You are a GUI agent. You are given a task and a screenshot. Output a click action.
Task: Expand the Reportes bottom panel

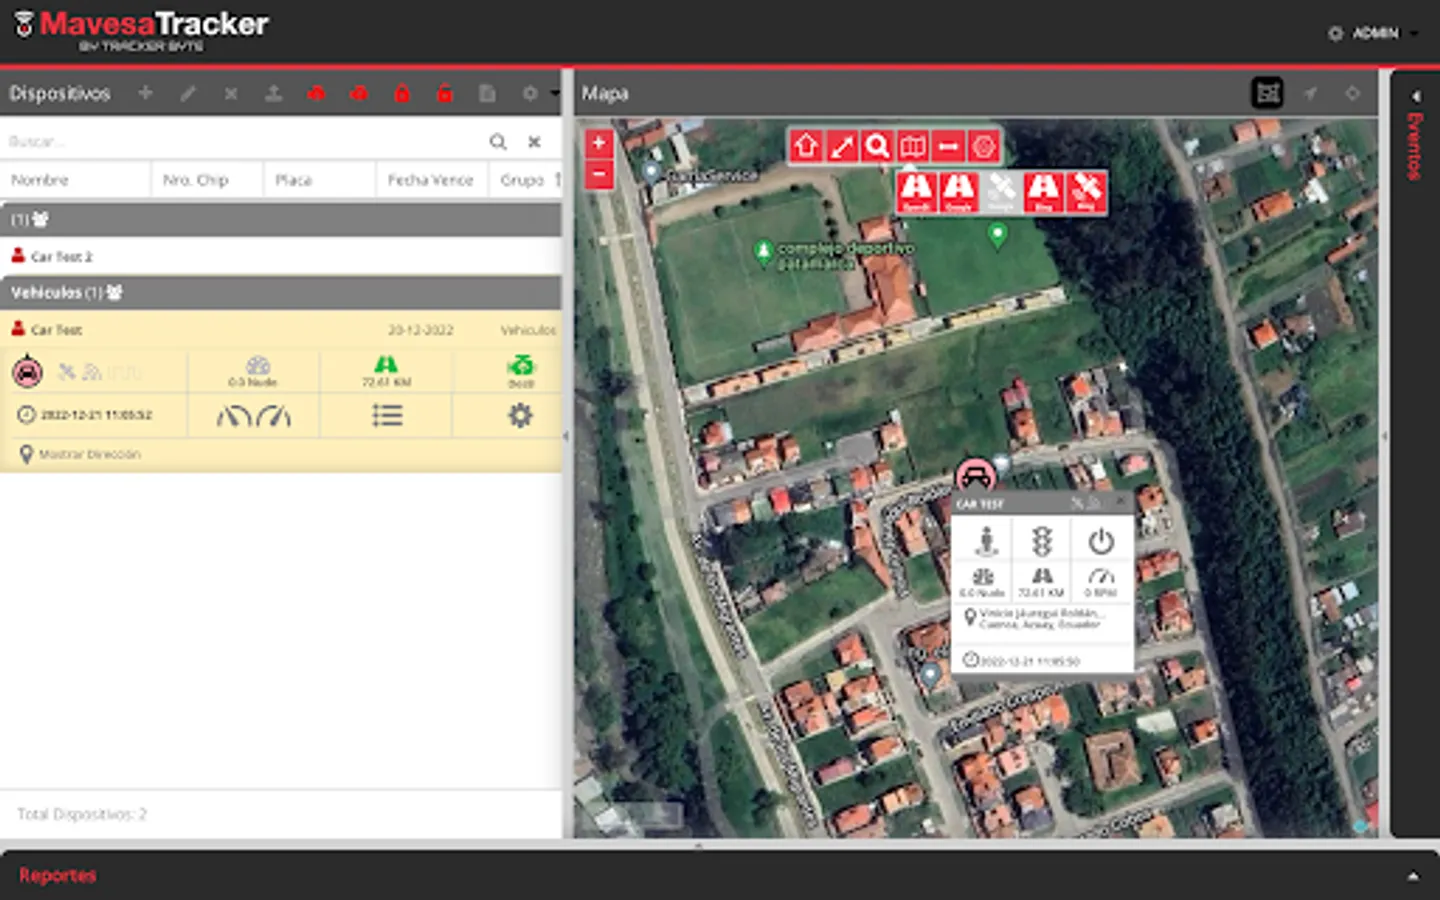coord(1412,876)
